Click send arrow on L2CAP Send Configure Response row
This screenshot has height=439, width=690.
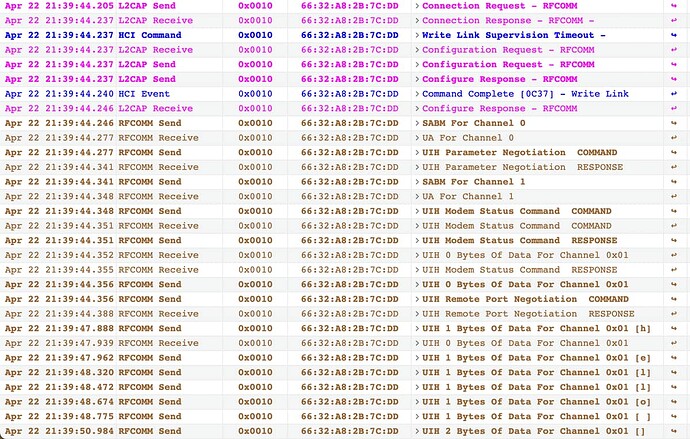pyautogui.click(x=674, y=79)
